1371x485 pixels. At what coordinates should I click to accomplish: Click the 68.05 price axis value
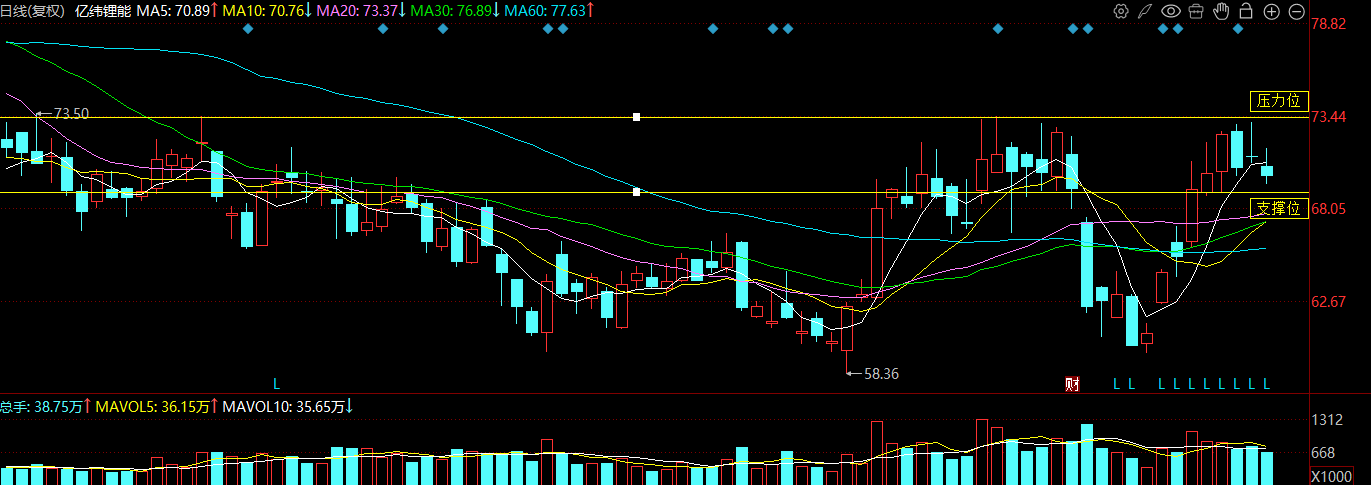click(1329, 209)
